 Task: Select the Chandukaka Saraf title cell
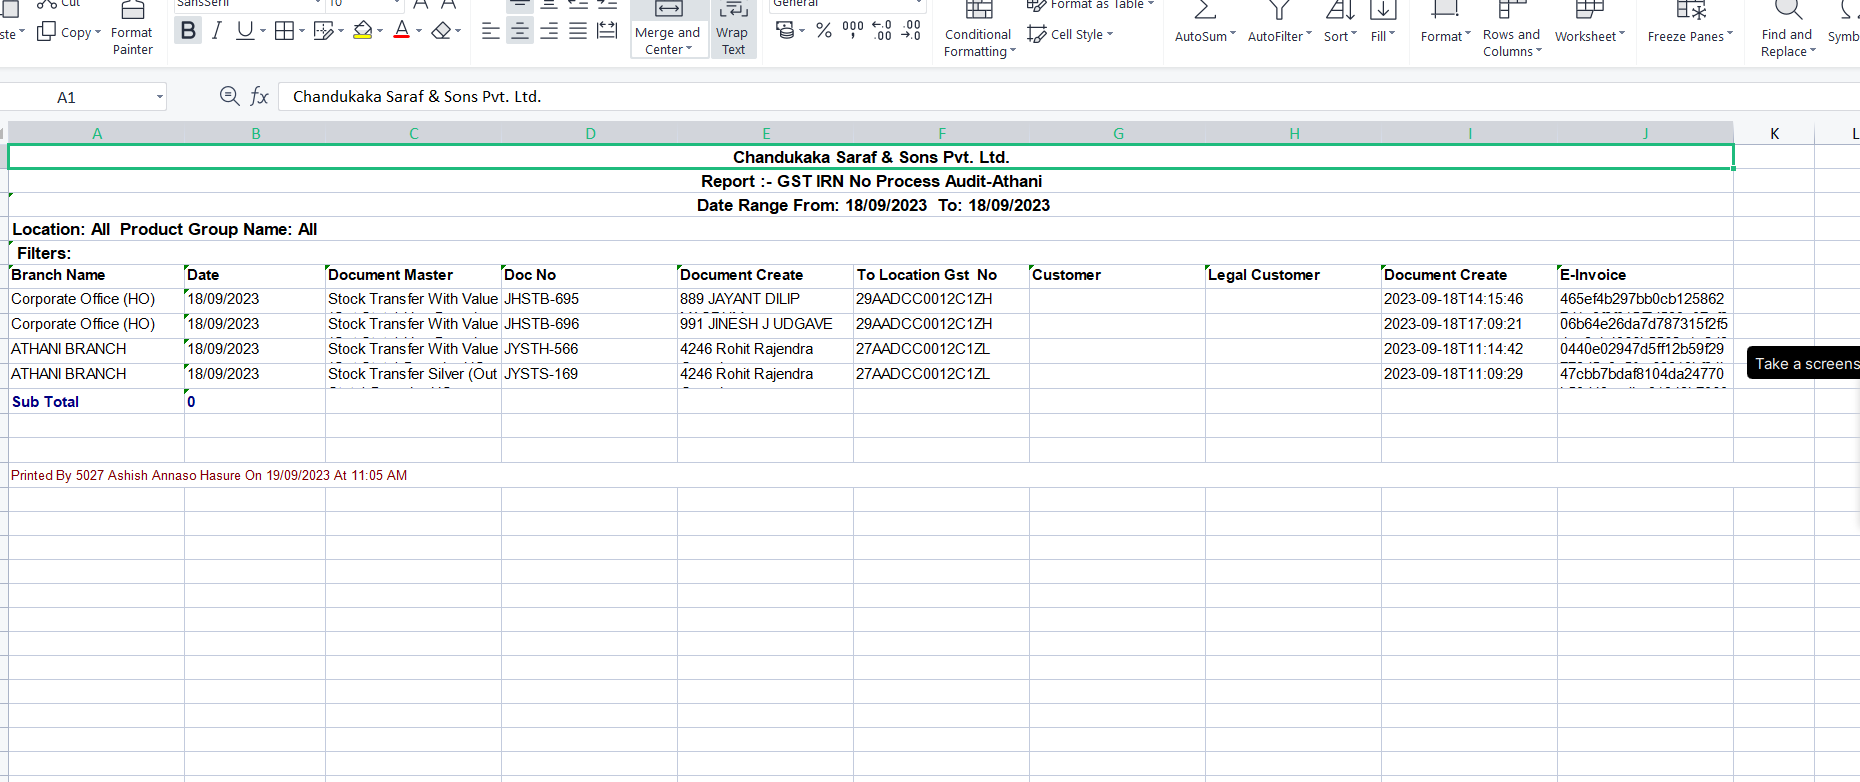871,157
